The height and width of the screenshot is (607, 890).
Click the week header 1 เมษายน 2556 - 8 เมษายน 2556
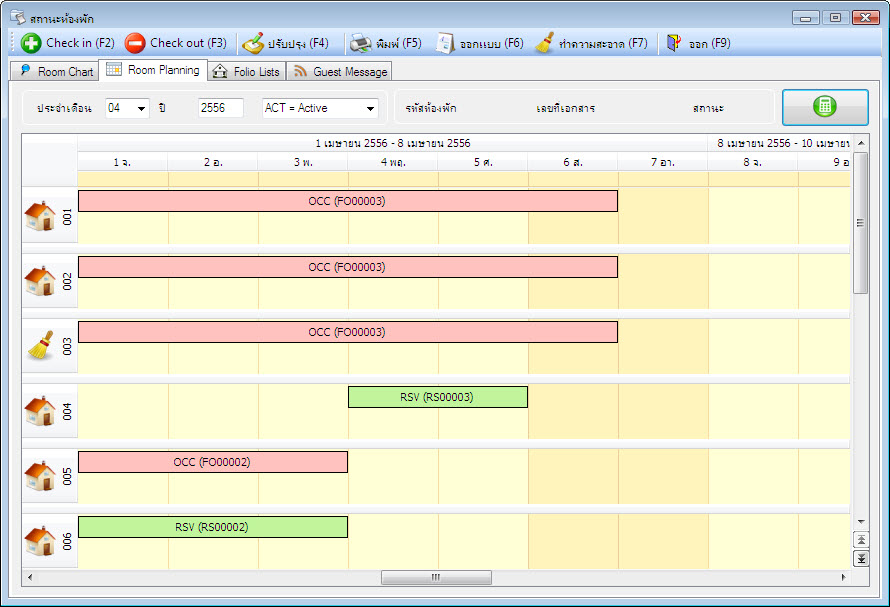point(393,143)
